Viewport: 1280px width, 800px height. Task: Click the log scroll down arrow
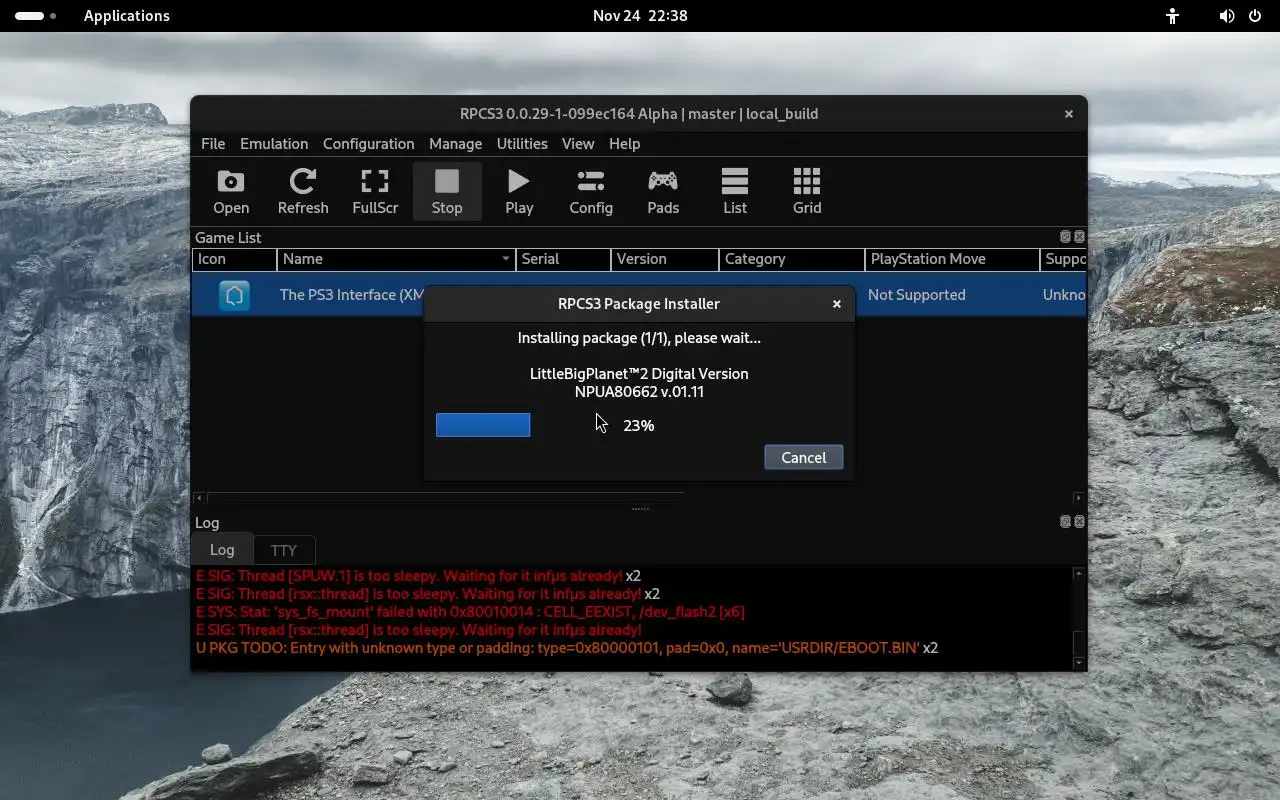pyautogui.click(x=1078, y=662)
